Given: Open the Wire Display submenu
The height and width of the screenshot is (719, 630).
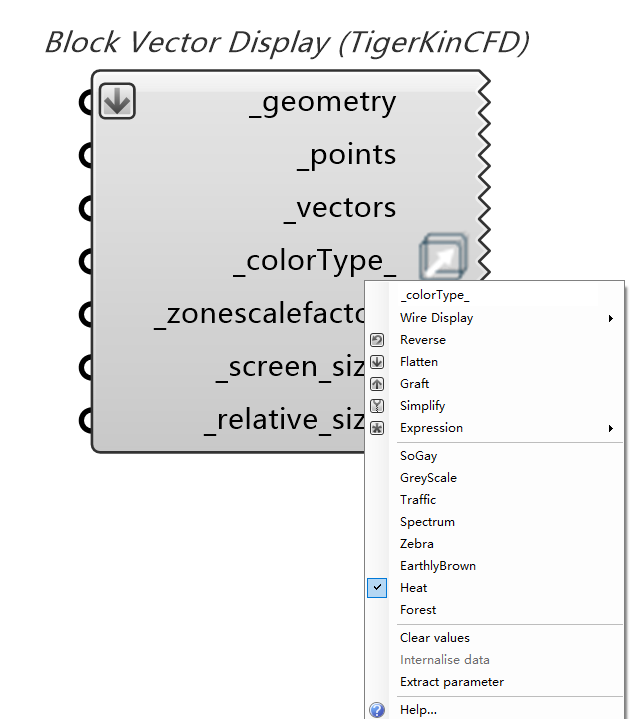Looking at the screenshot, I should point(437,318).
